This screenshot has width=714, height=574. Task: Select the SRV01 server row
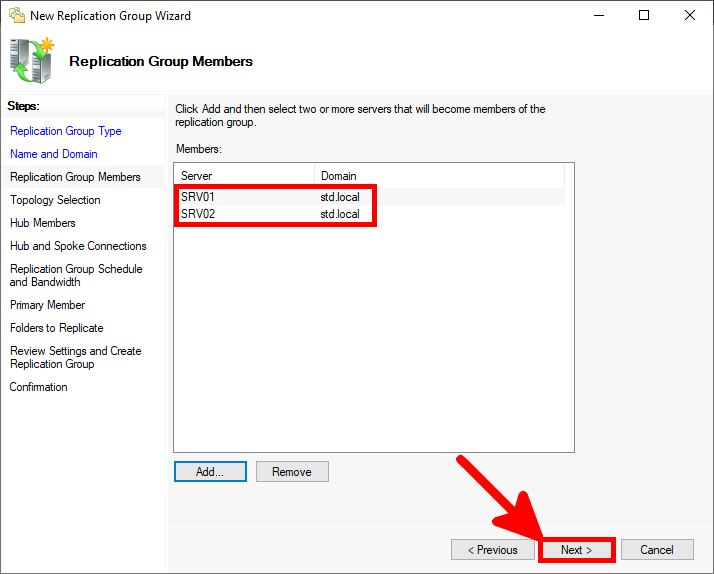coord(369,197)
